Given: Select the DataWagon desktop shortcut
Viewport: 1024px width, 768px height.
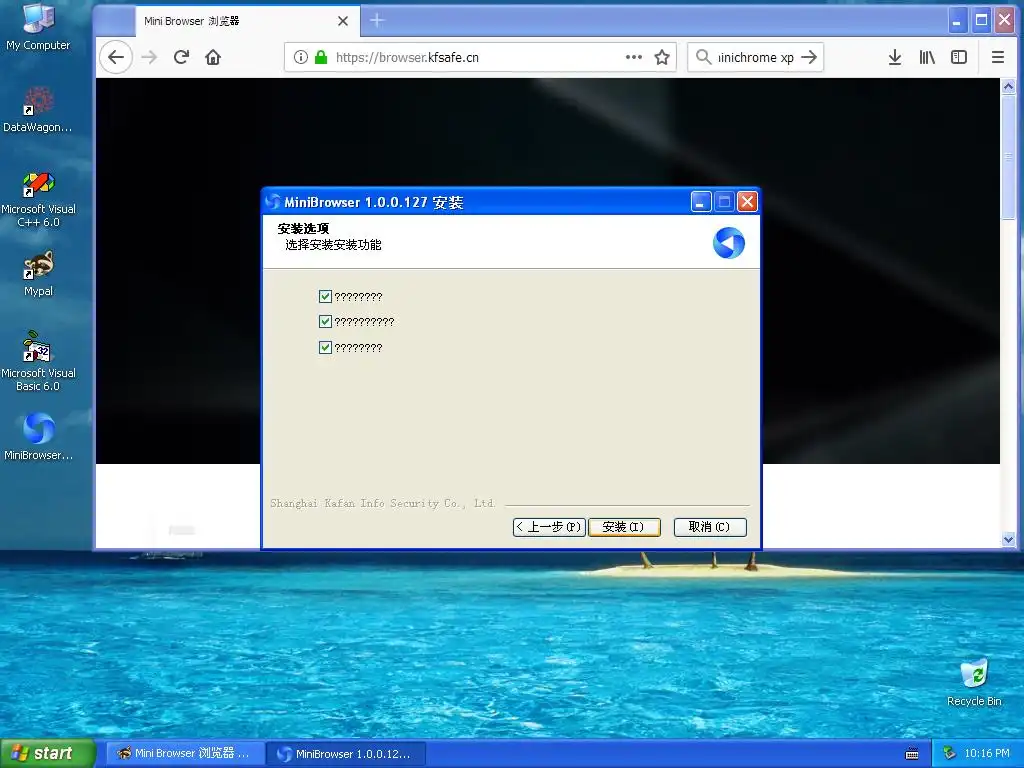Looking at the screenshot, I should (38, 110).
